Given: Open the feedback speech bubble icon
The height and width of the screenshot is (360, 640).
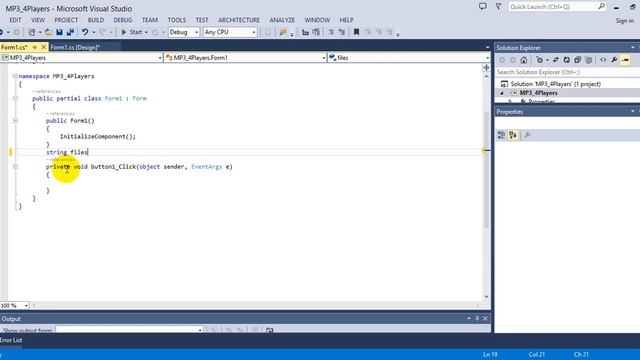Looking at the screenshot, I should pos(483,7).
